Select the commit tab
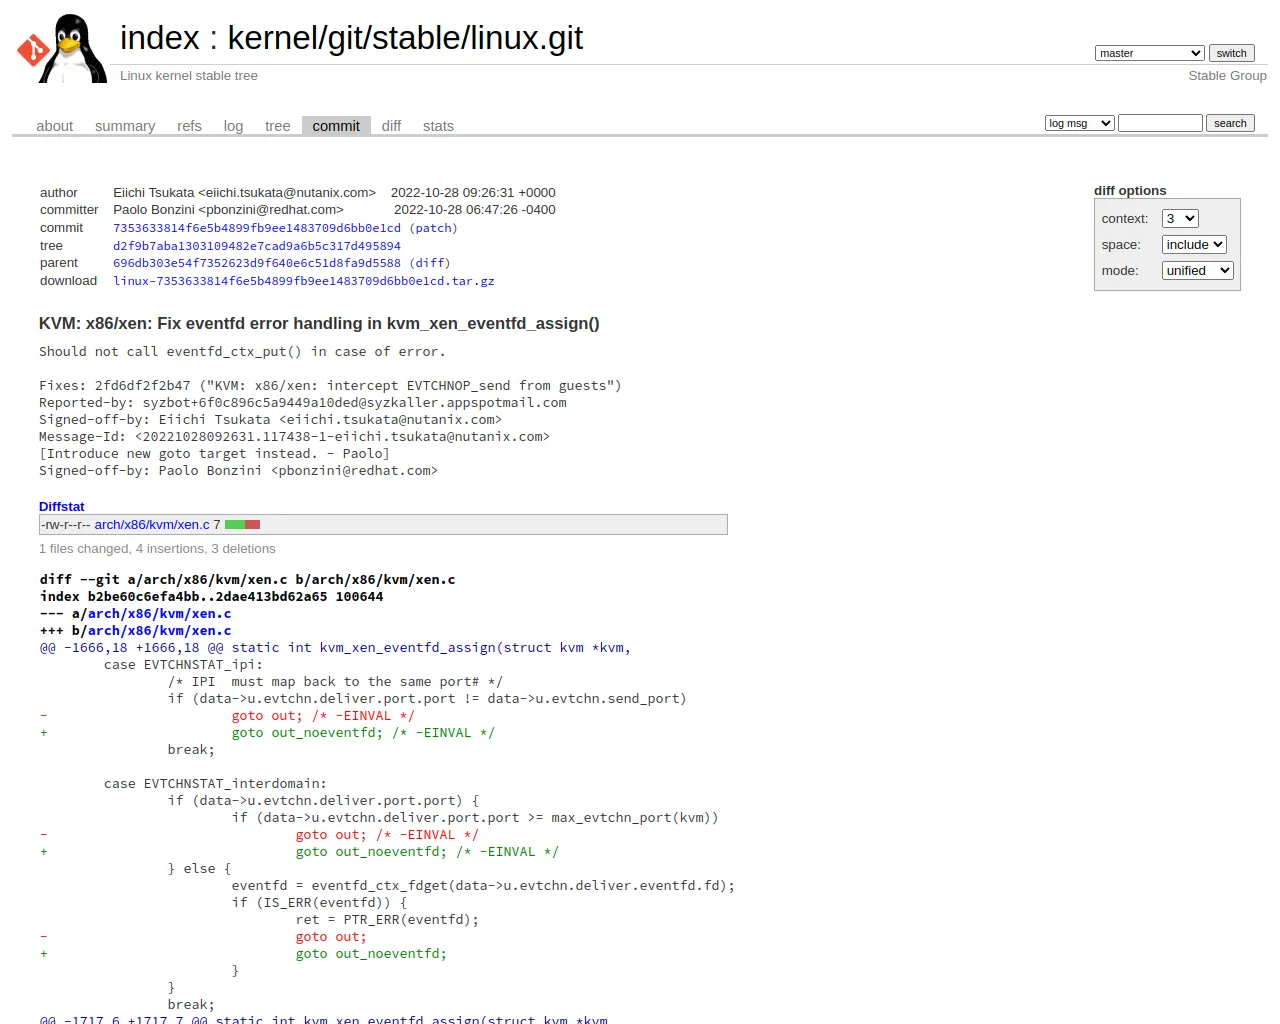This screenshot has width=1280, height=1024. point(336,126)
